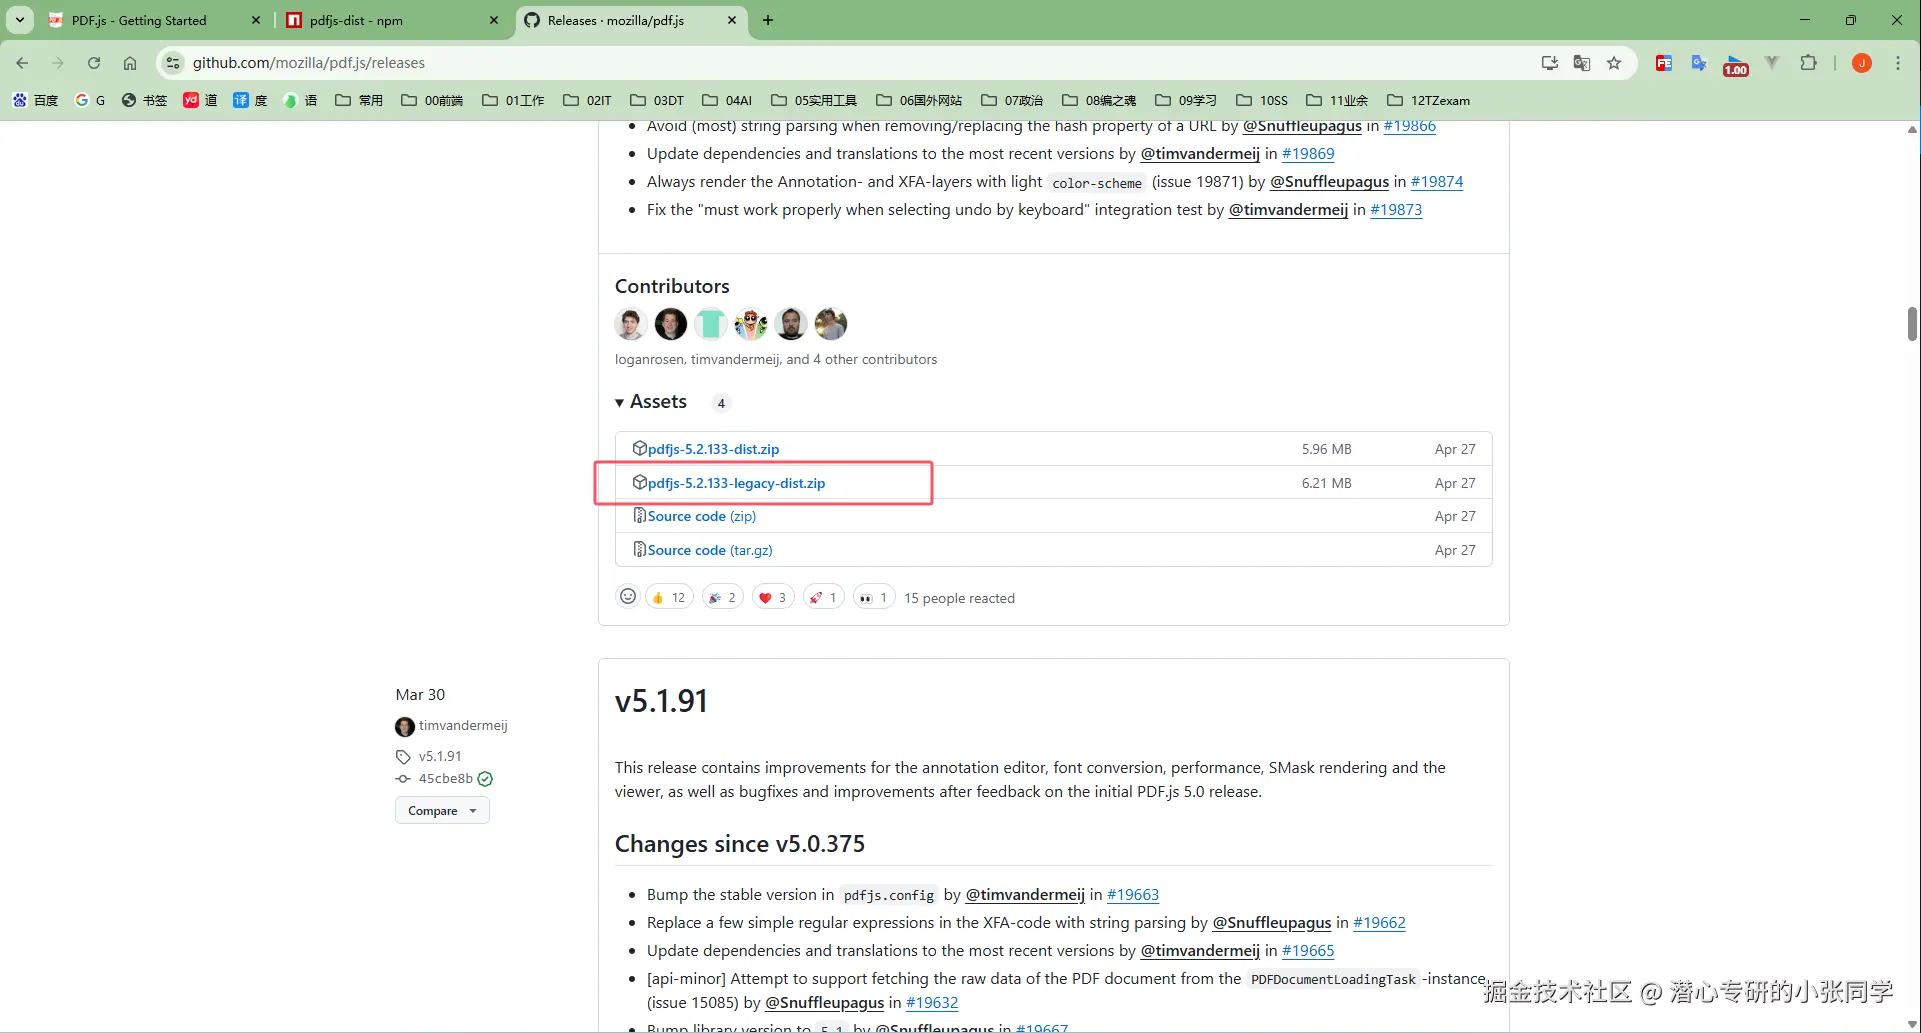Download pdfjs-5.2.133-legacy-dist.zip
Image resolution: width=1921 pixels, height=1033 pixels.
click(x=736, y=483)
